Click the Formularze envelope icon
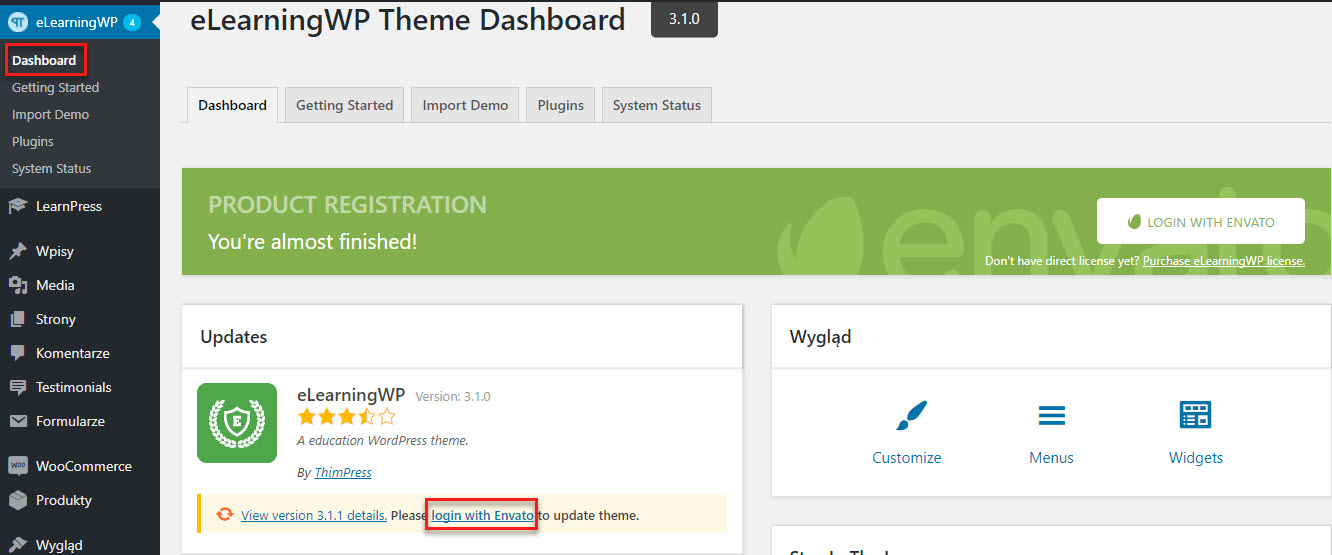The image size is (1332, 555). [18, 421]
